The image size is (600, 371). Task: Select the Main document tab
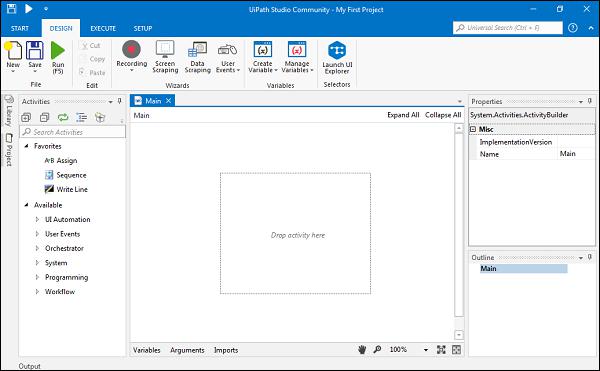coord(153,101)
